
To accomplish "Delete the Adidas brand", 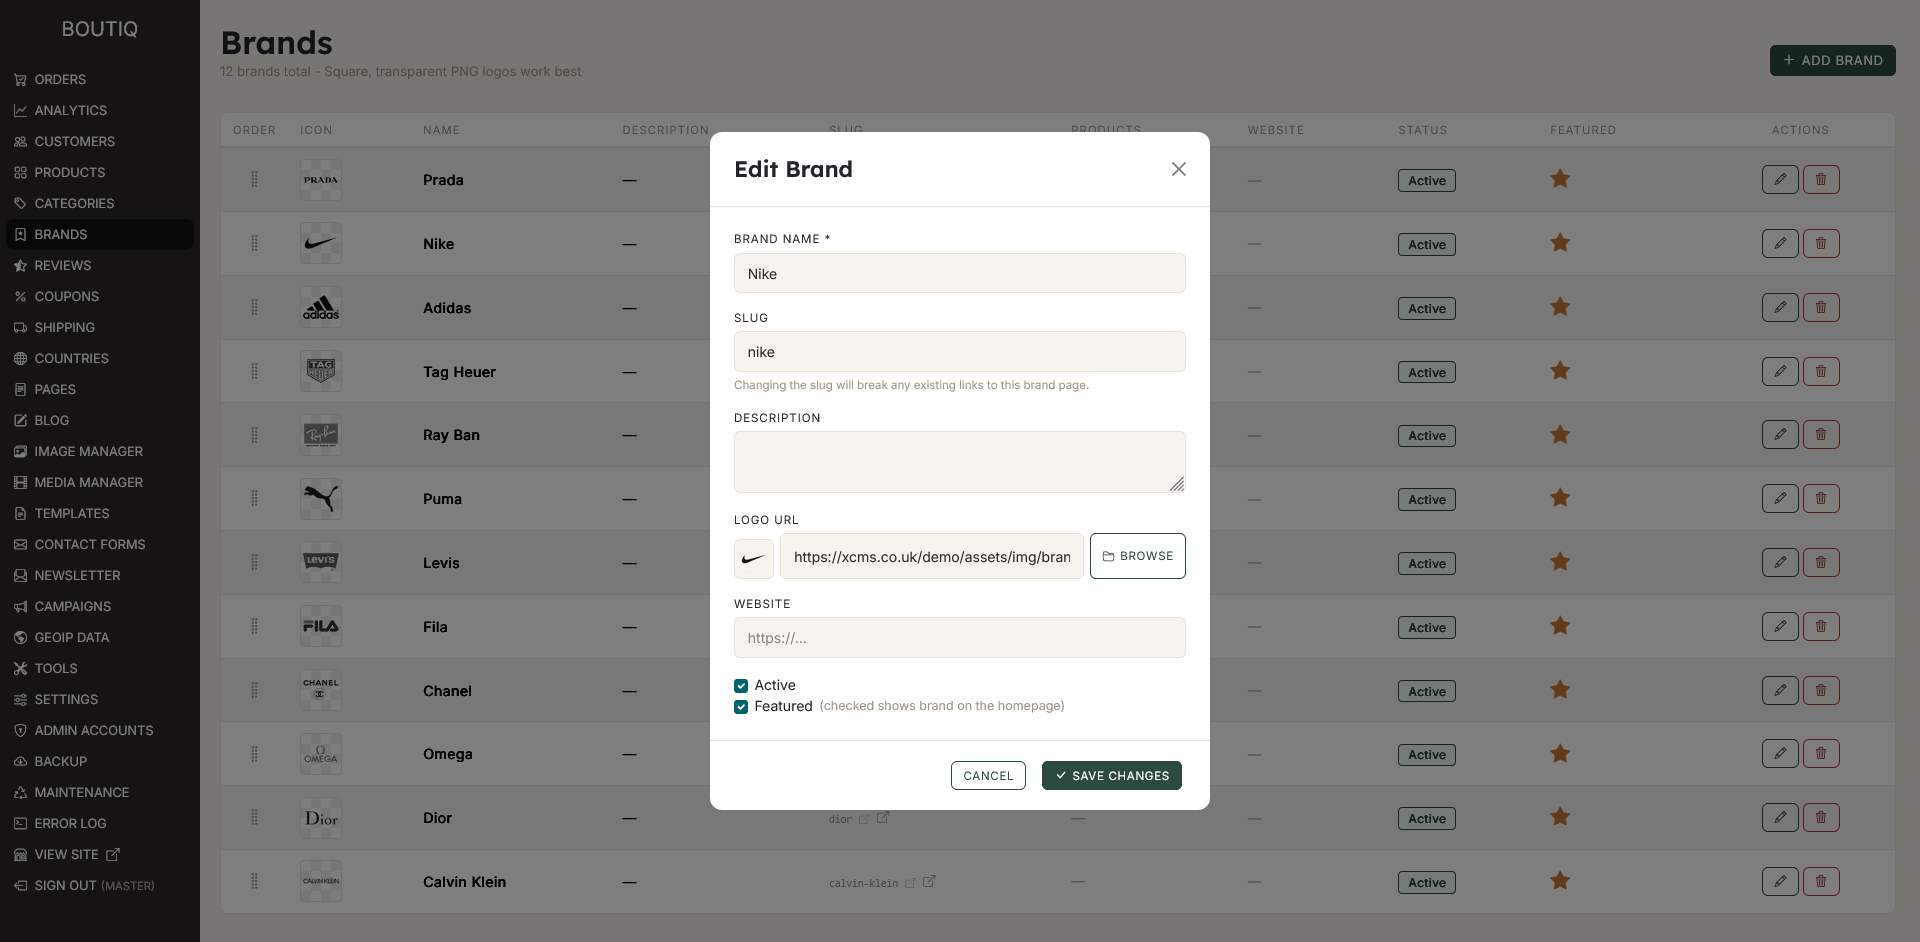I will coord(1821,308).
